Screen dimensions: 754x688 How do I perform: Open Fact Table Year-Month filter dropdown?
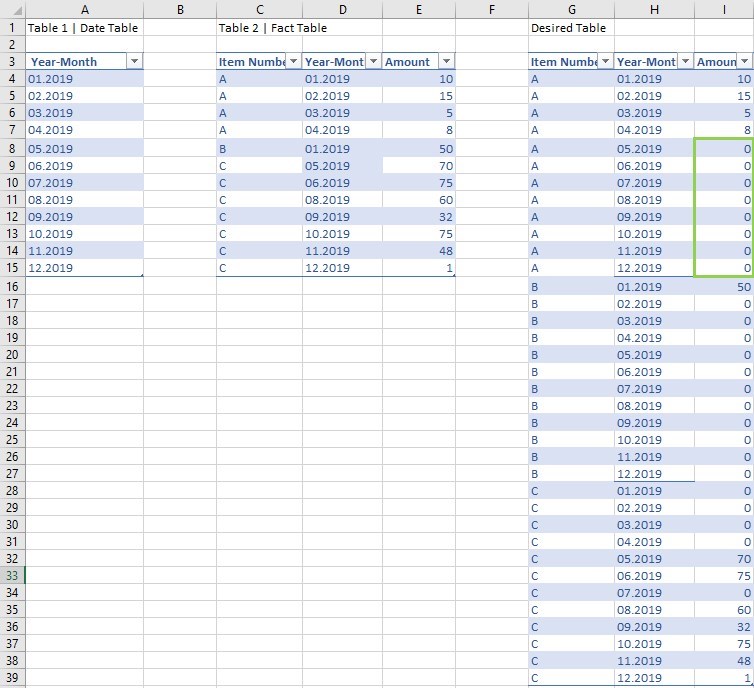[x=373, y=62]
